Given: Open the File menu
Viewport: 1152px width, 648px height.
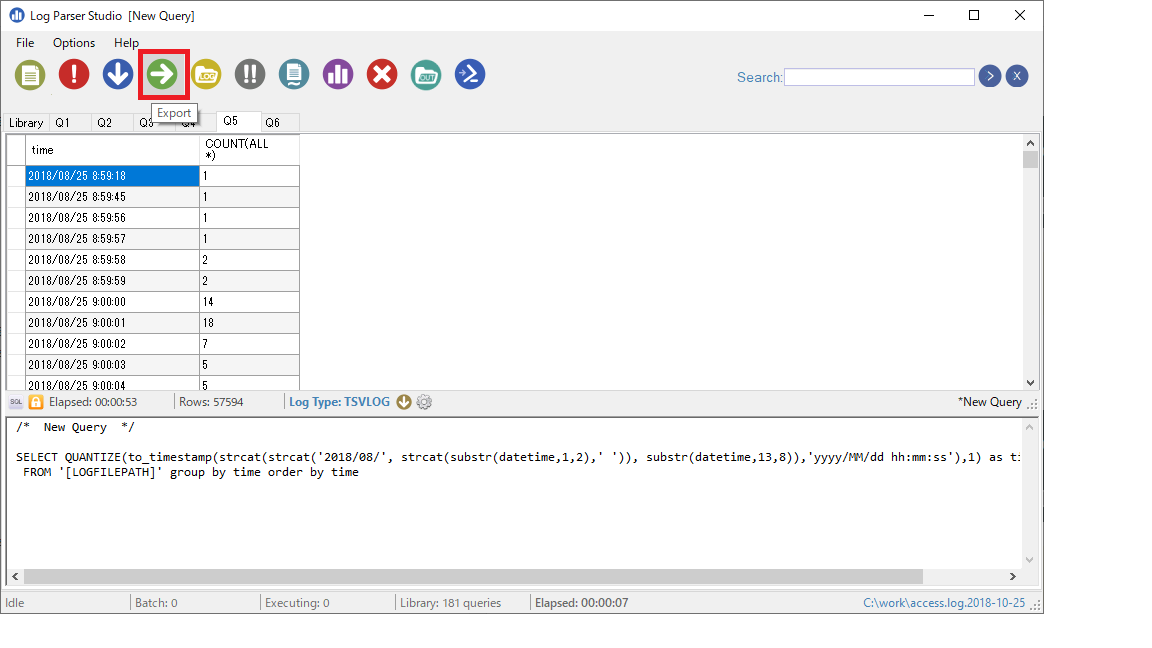Looking at the screenshot, I should coord(25,43).
